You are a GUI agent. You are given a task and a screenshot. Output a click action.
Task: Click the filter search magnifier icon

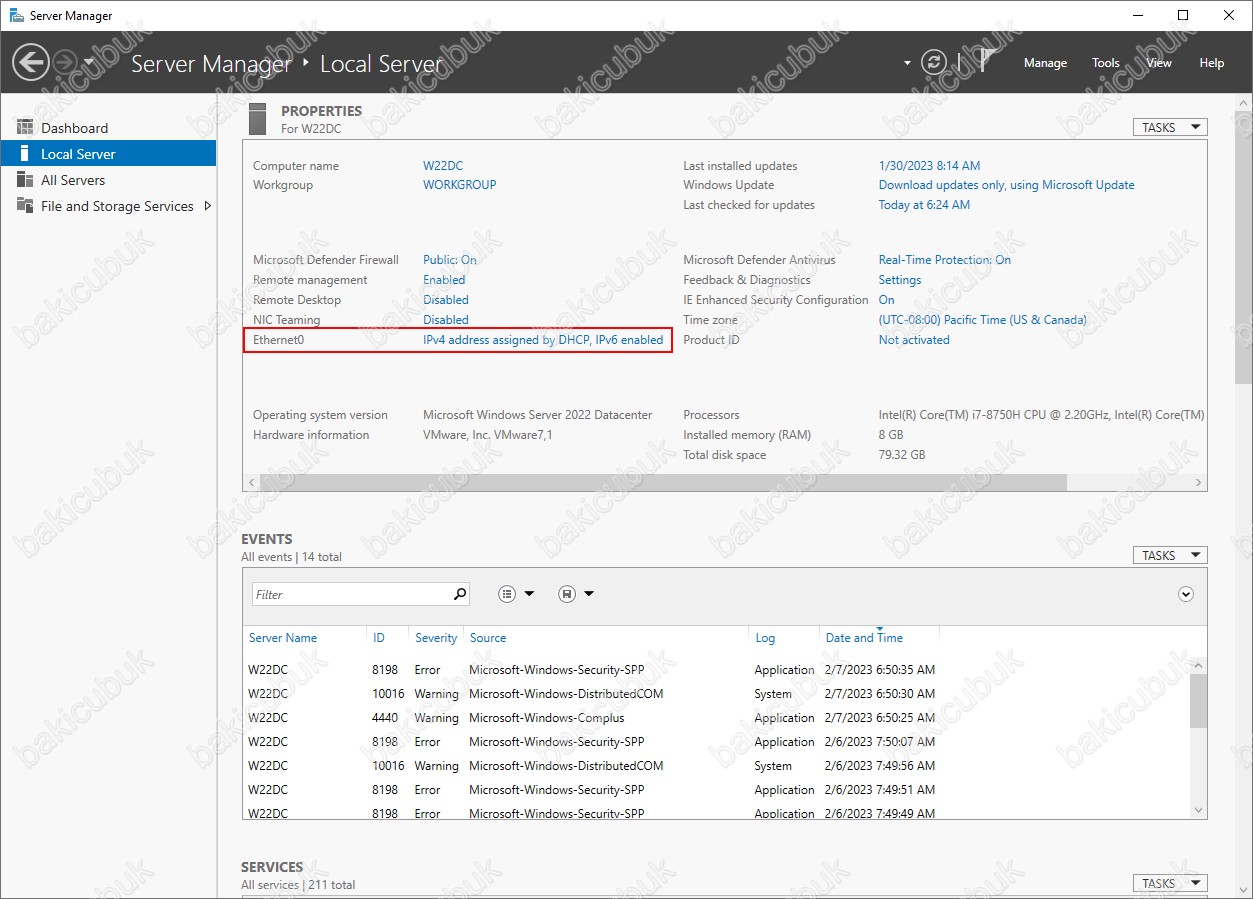click(459, 594)
